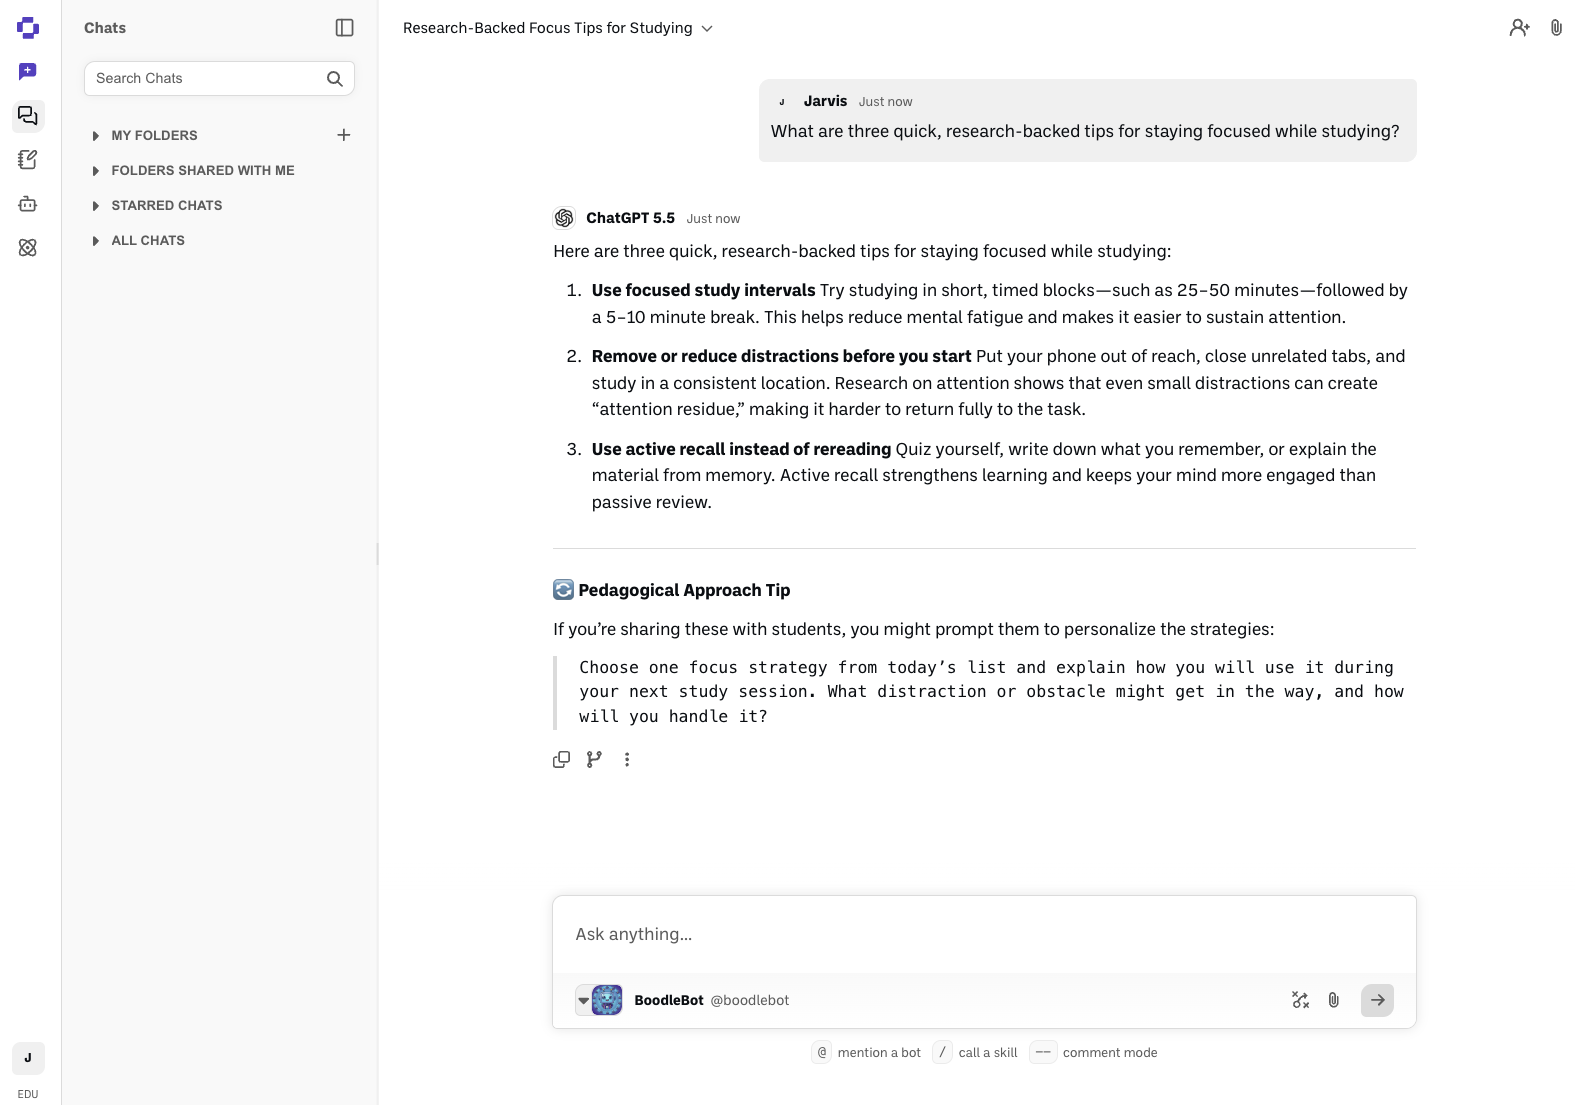Click the EDU label below avatar

[x=28, y=1094]
